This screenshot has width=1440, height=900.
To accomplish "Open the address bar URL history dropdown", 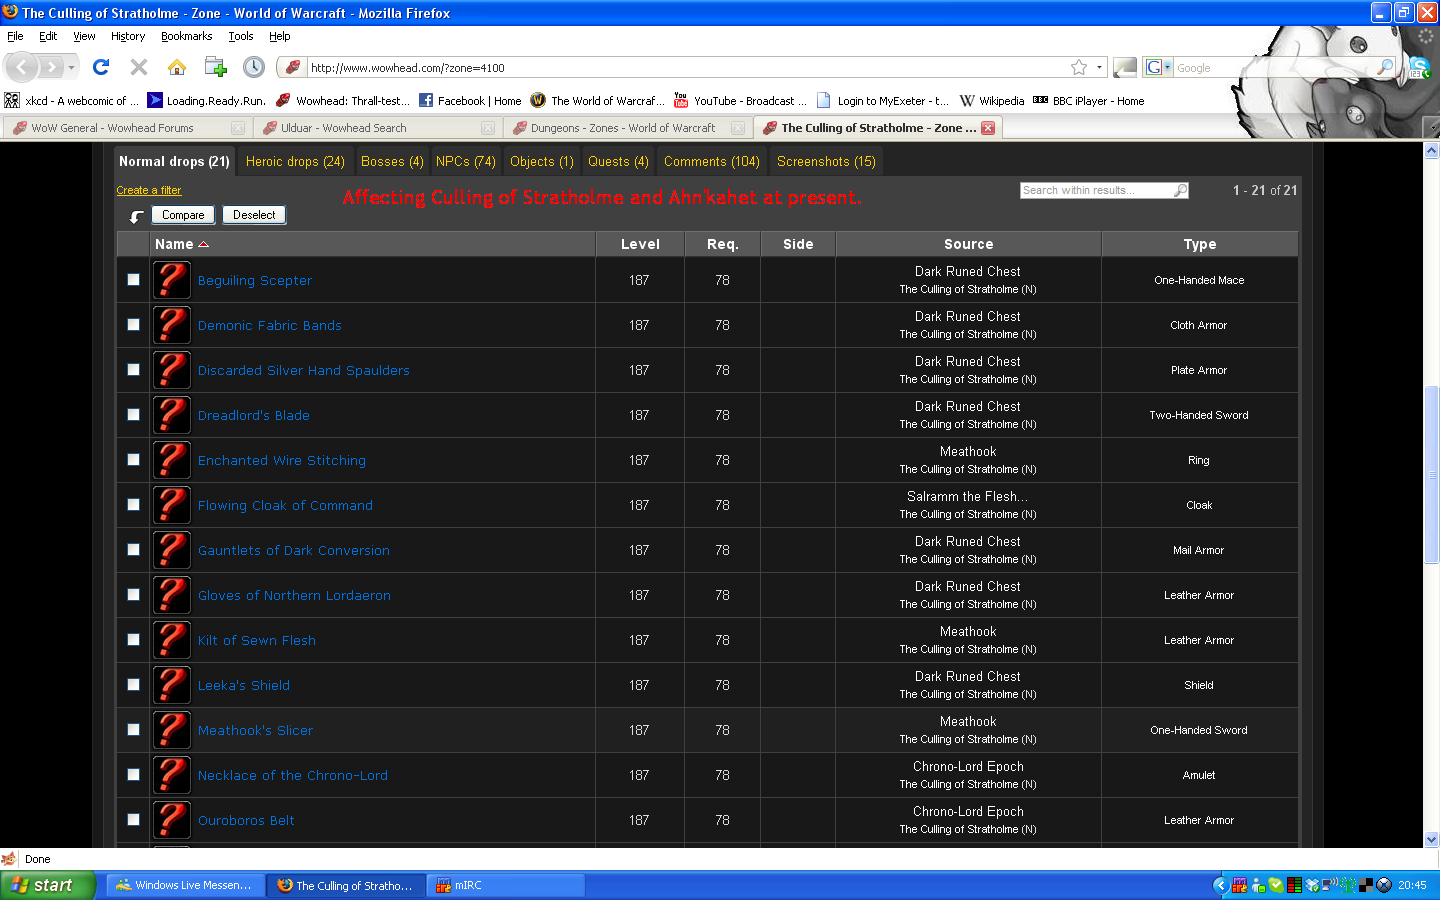I will pos(1099,67).
